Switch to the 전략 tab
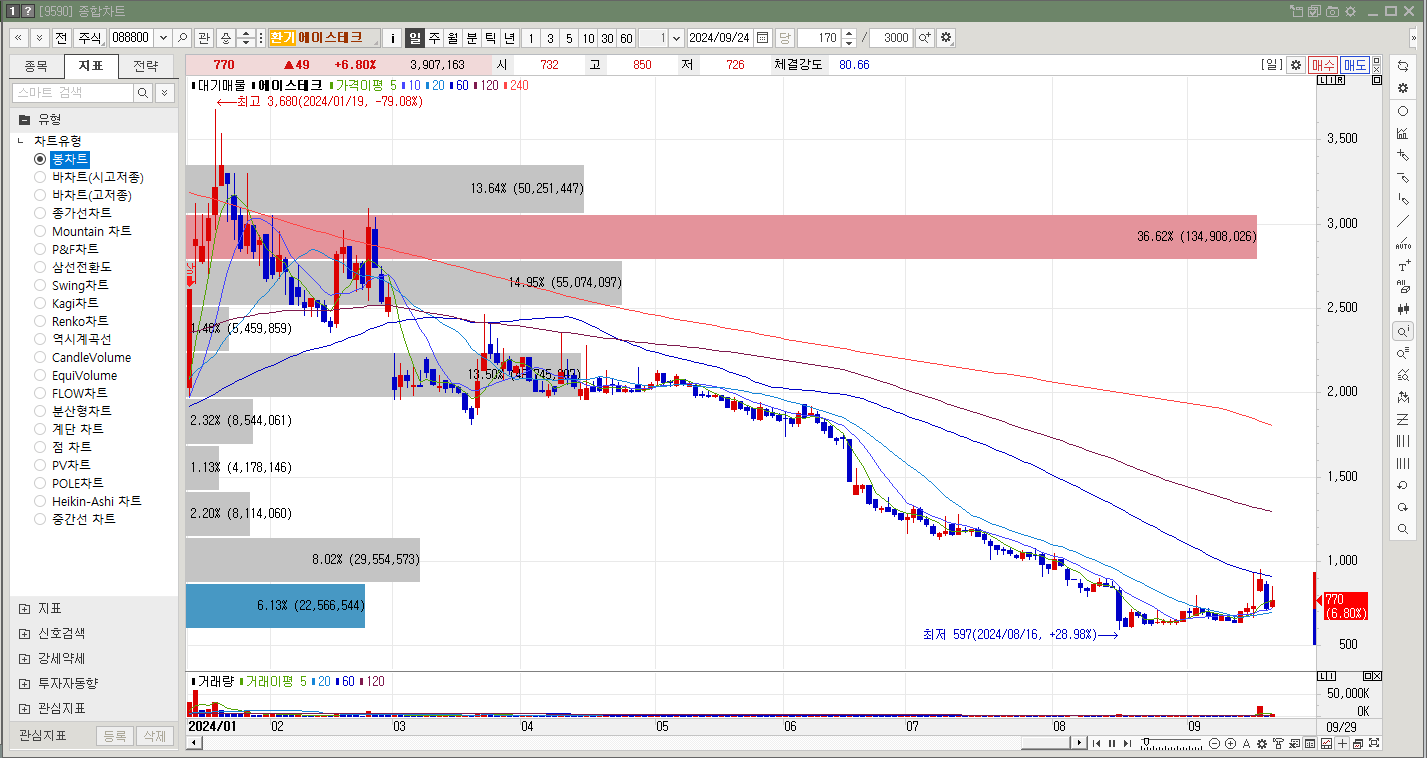This screenshot has height=758, width=1427. pos(146,66)
